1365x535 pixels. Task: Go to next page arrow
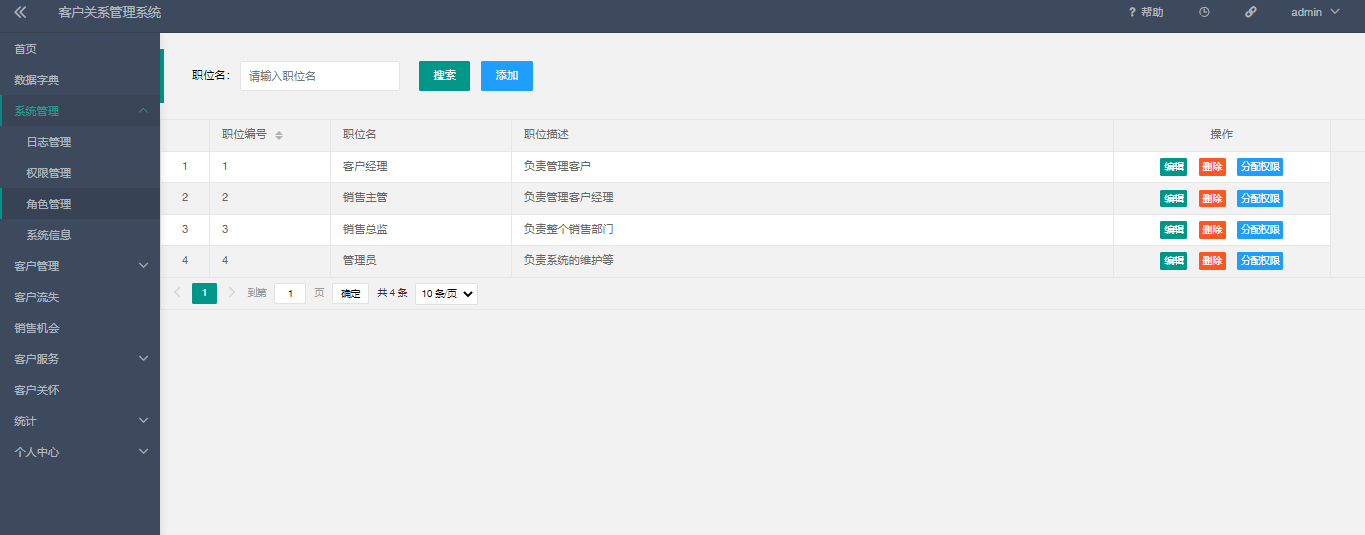click(232, 293)
